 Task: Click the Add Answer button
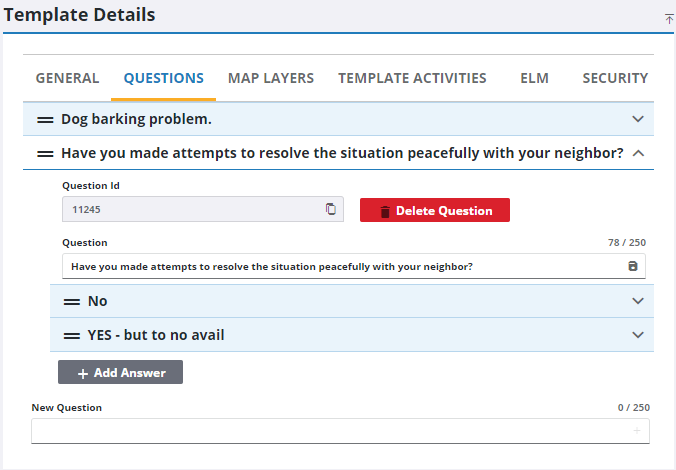120,372
